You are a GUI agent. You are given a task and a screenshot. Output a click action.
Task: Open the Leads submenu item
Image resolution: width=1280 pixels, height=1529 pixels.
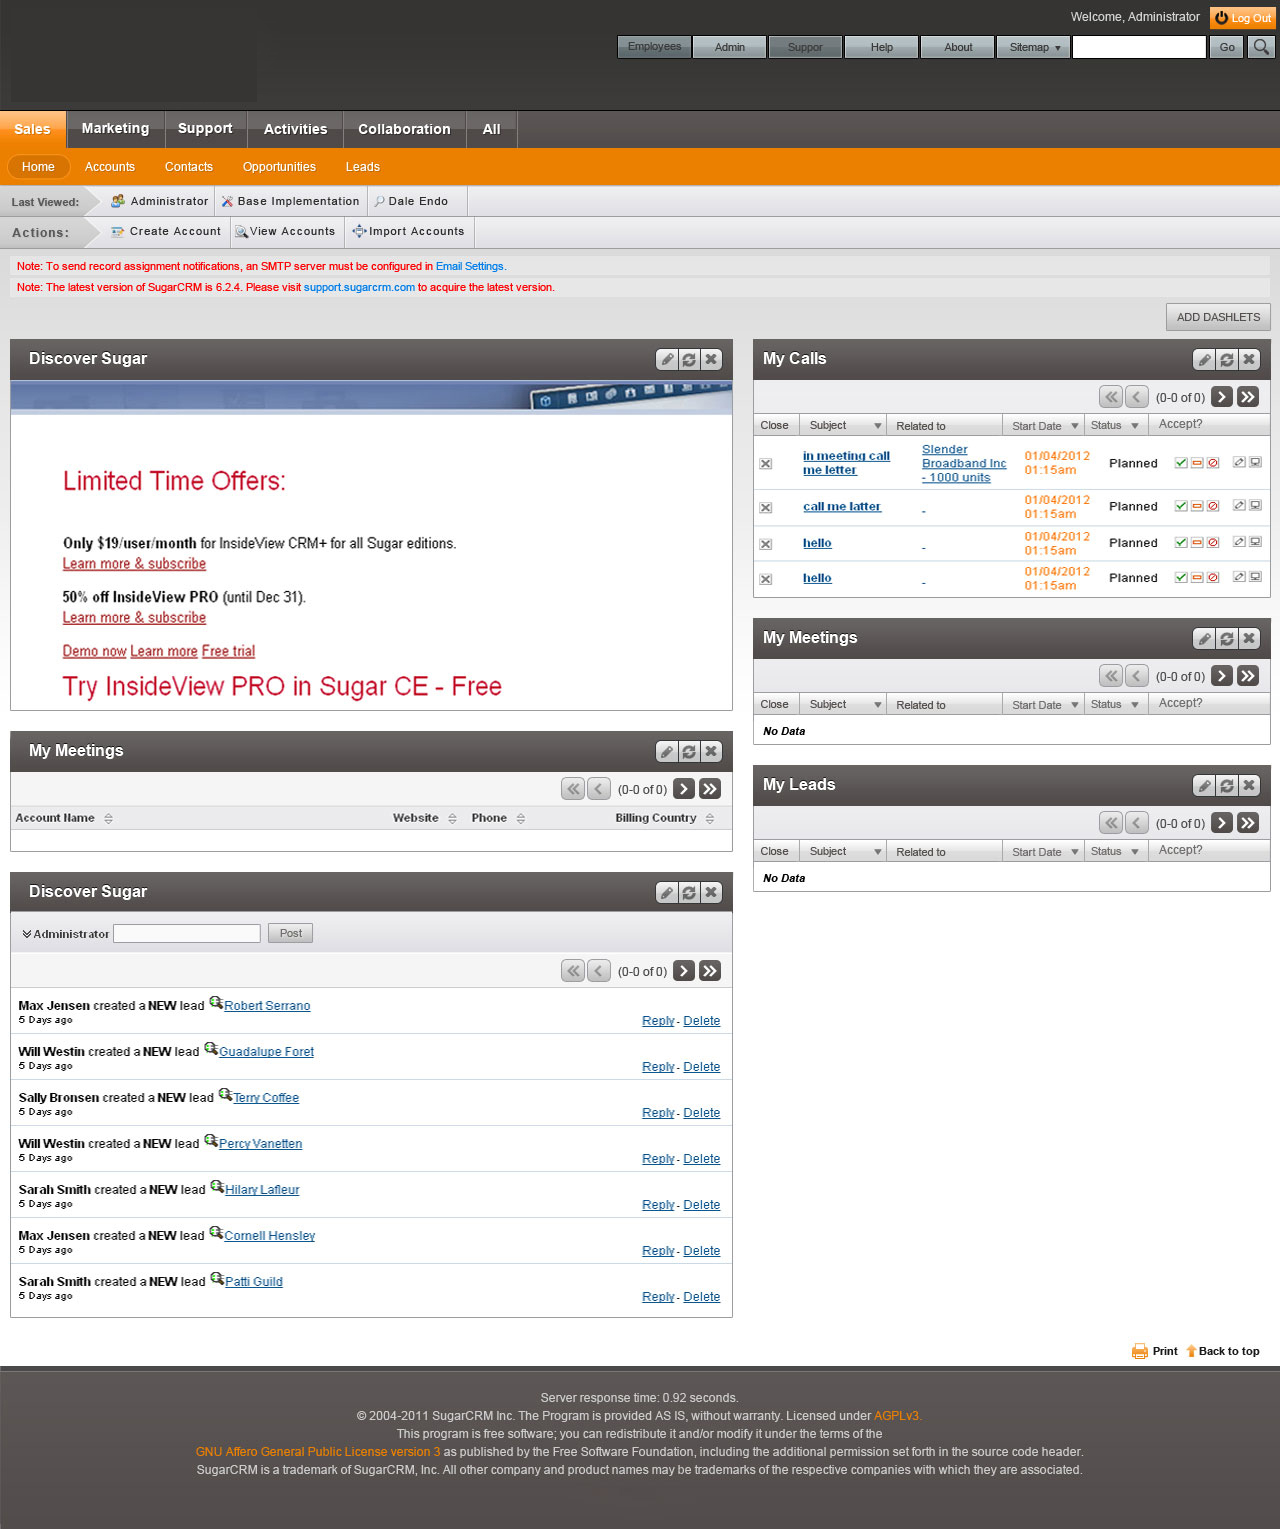point(362,167)
